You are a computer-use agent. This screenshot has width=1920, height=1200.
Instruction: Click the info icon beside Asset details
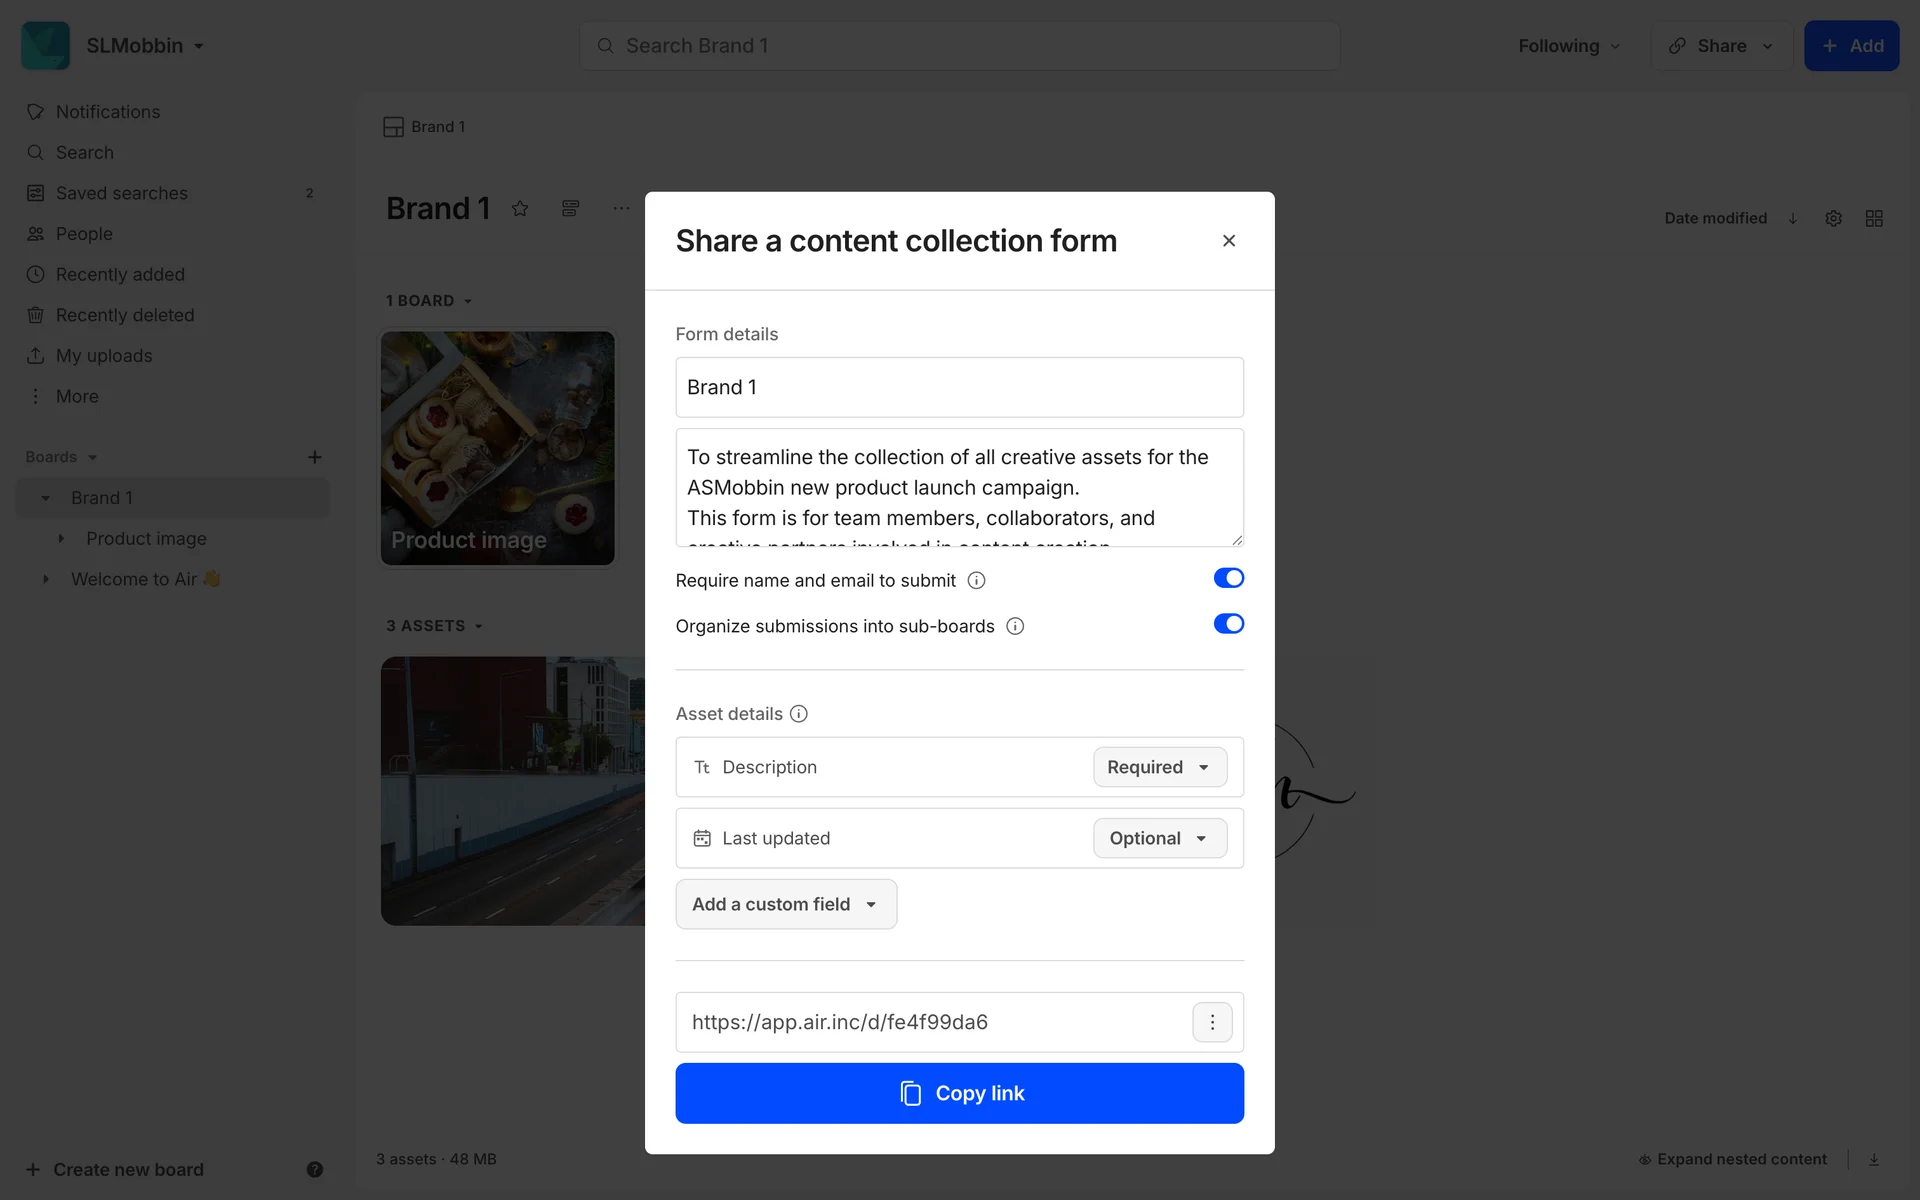point(798,714)
